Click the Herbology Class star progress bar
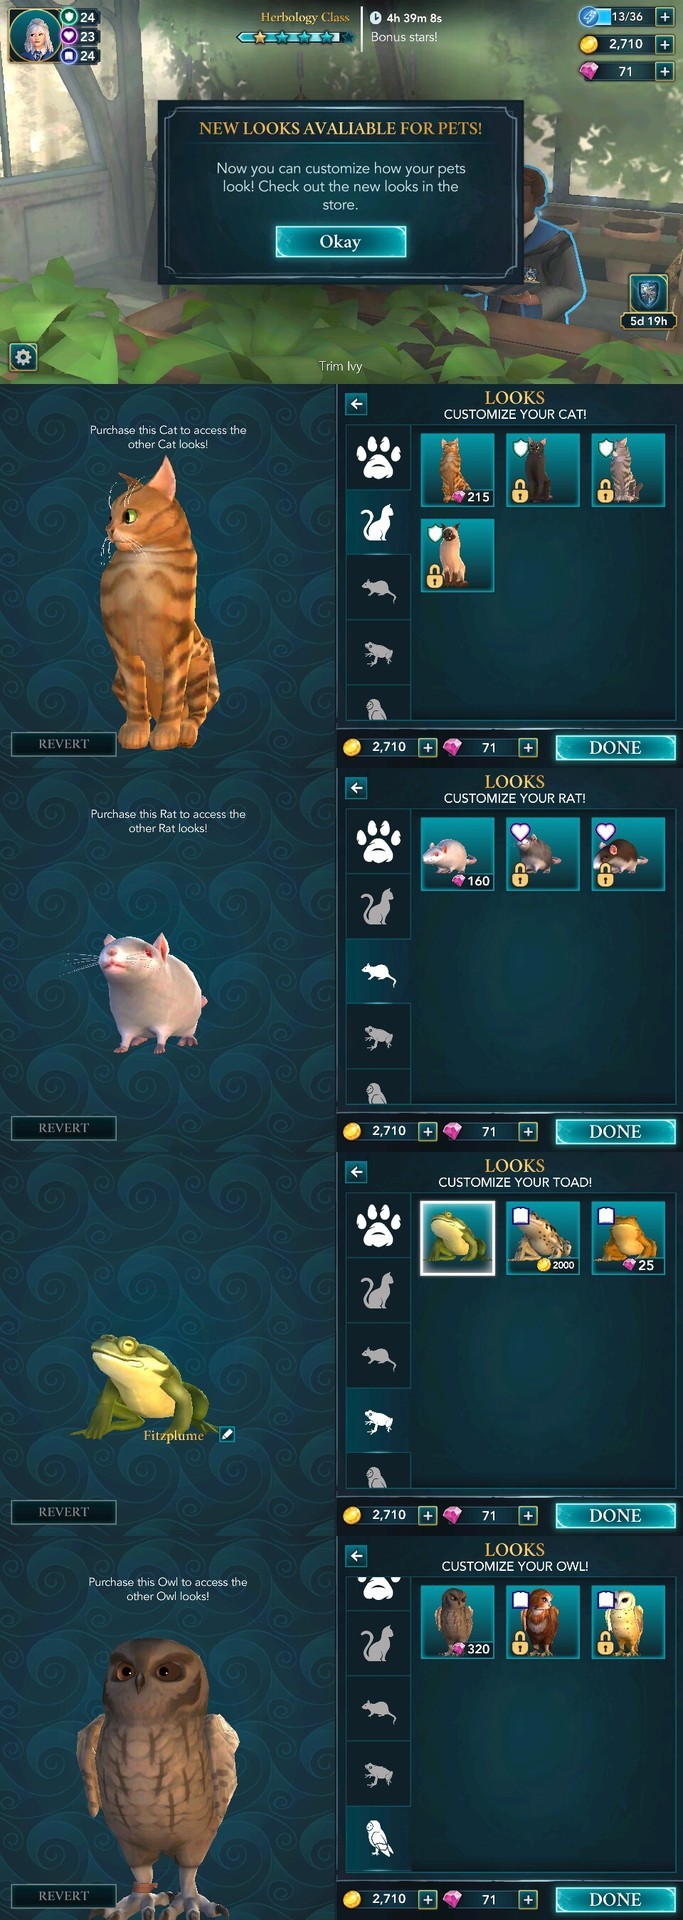This screenshot has height=1920, width=683. [x=295, y=37]
